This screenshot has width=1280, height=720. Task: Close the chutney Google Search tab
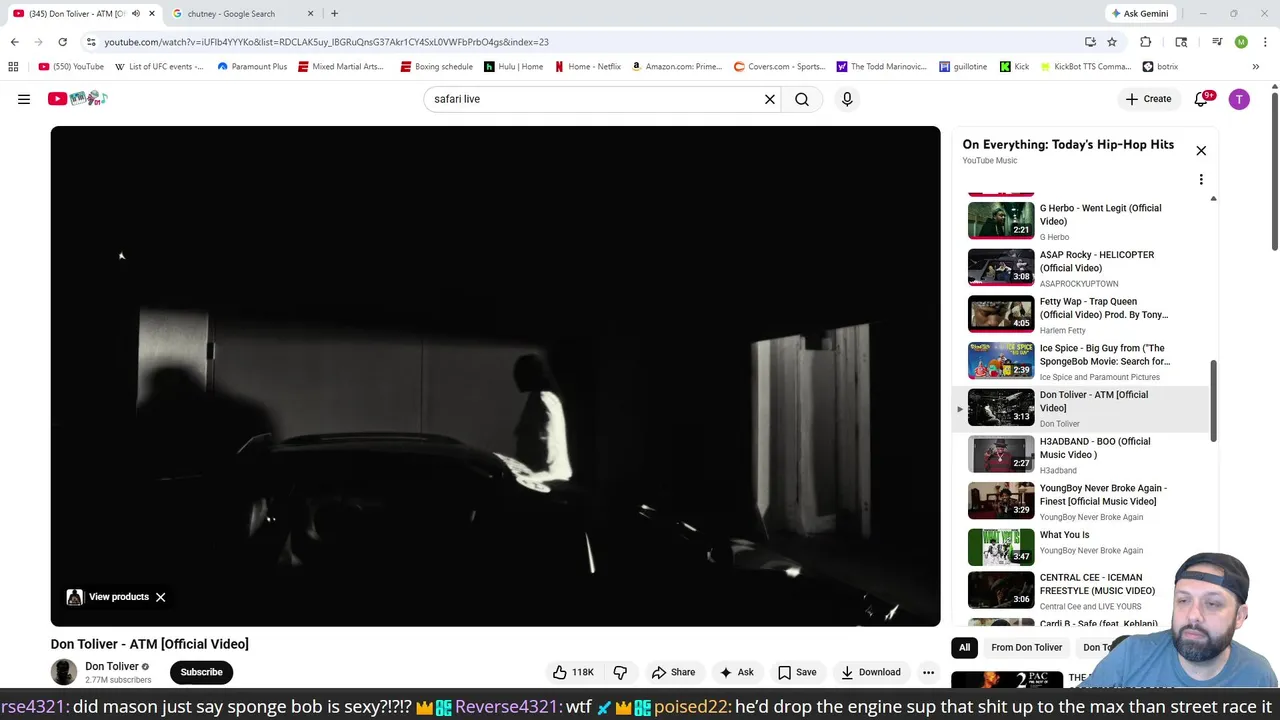click(310, 14)
